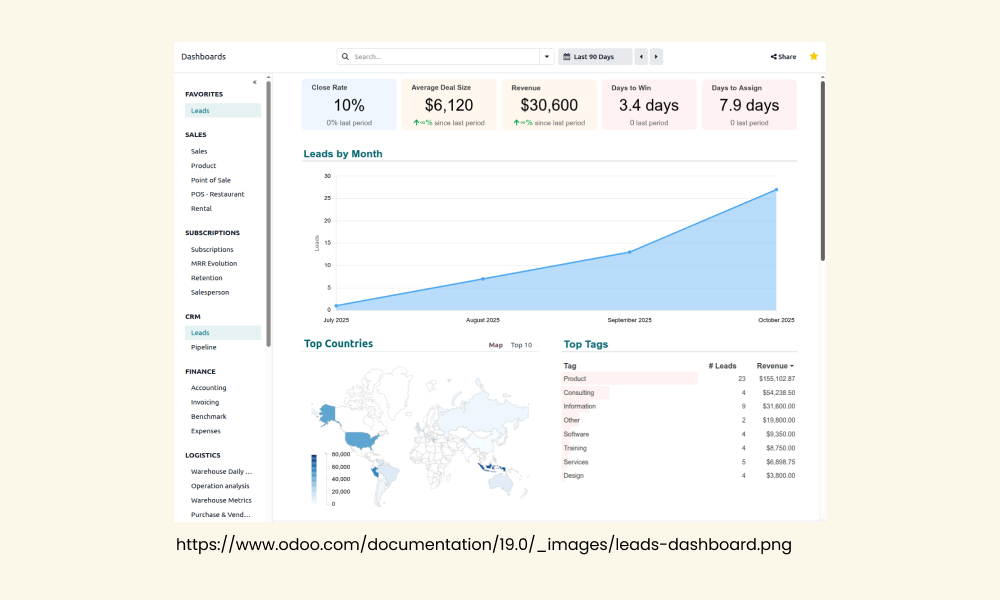Open the Salesperson dashboard
The width and height of the screenshot is (1000, 600).
pyautogui.click(x=210, y=293)
